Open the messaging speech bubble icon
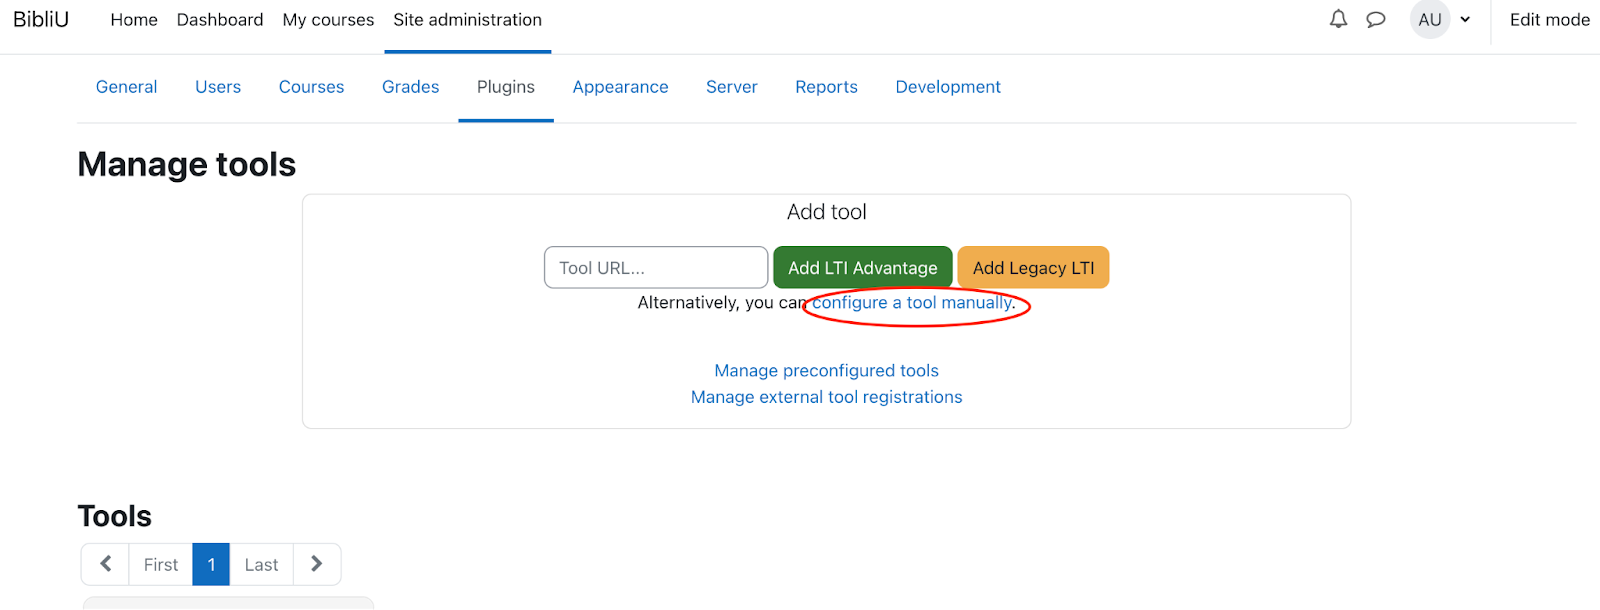The image size is (1600, 610). pos(1376,19)
